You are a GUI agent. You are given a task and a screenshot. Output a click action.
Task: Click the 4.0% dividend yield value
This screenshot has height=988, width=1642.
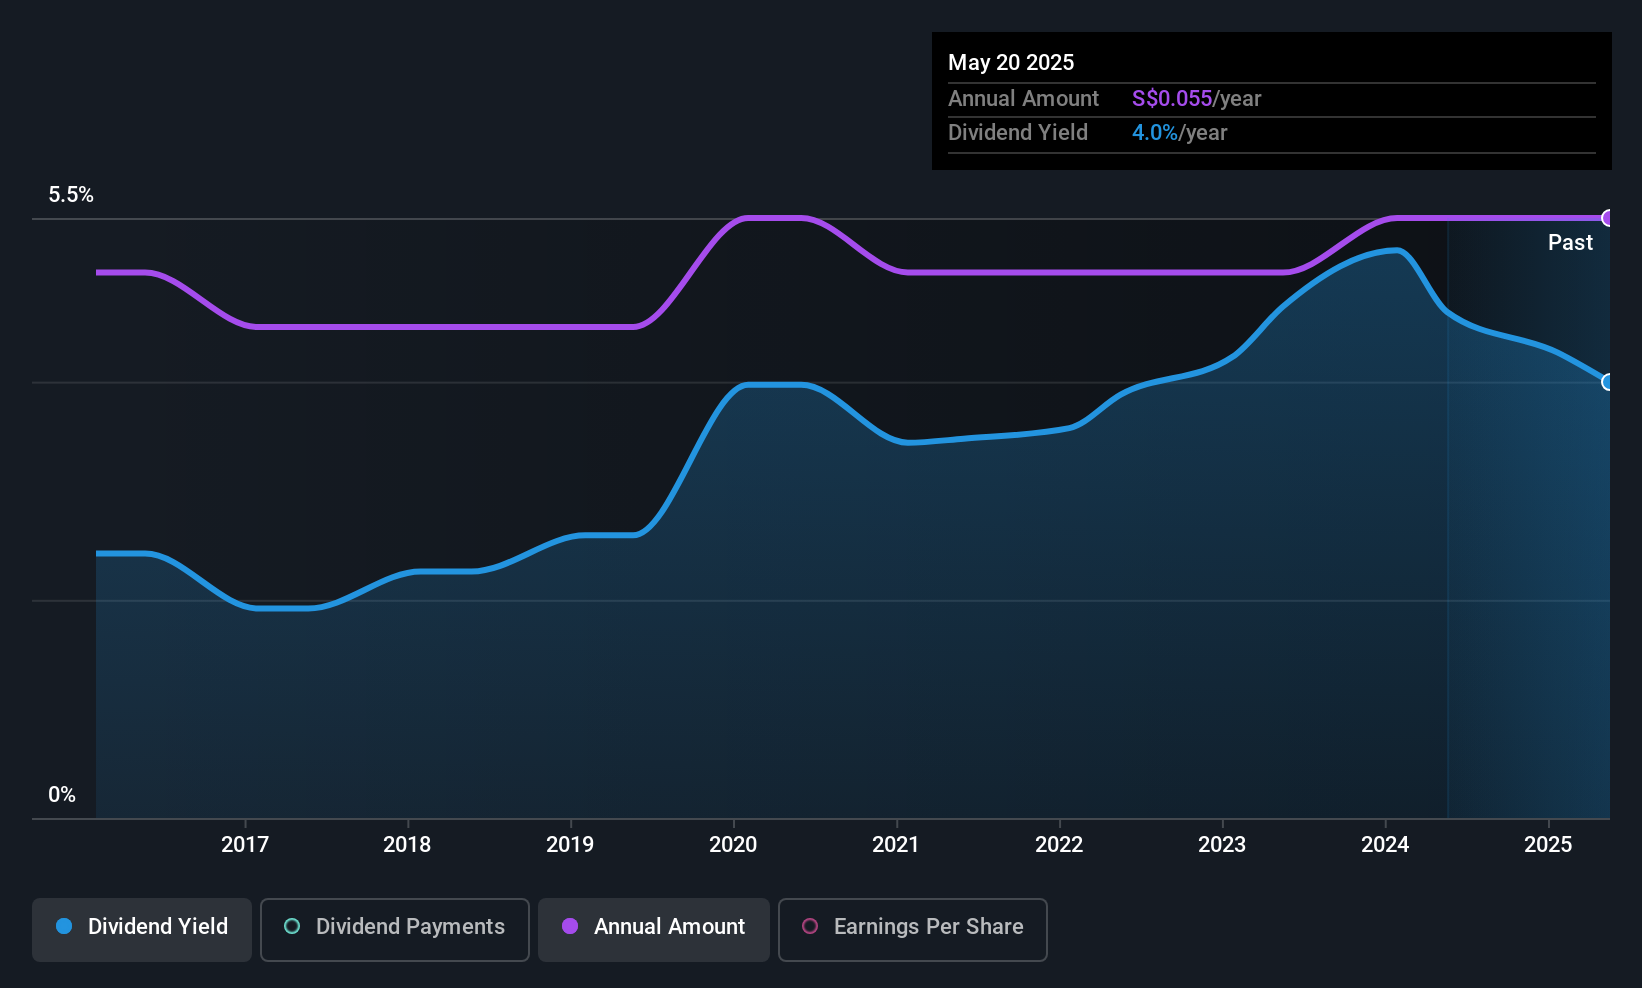[x=1155, y=133]
